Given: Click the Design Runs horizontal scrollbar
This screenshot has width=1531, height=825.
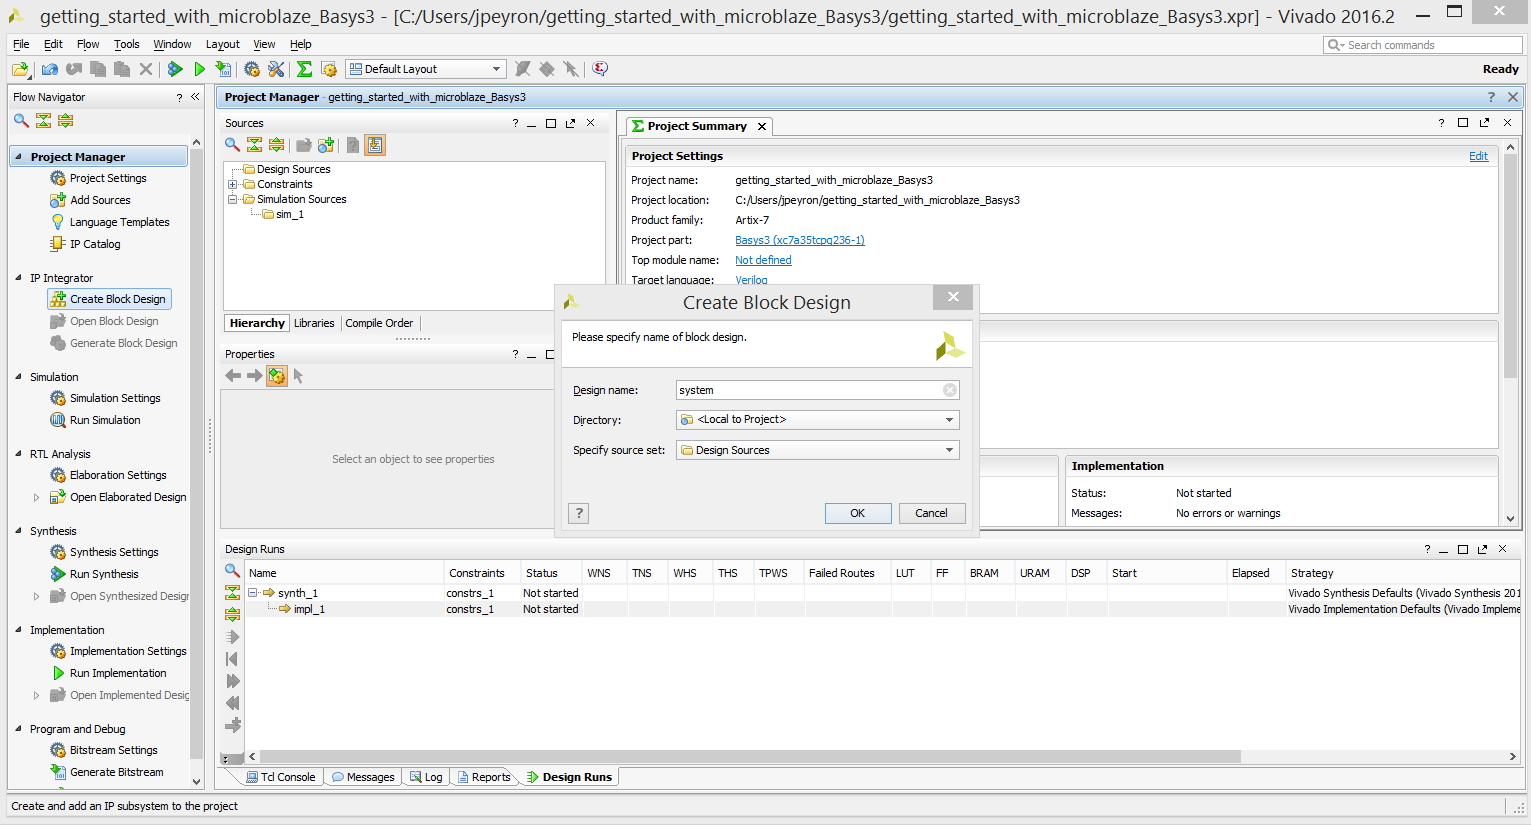Looking at the screenshot, I should [750, 757].
